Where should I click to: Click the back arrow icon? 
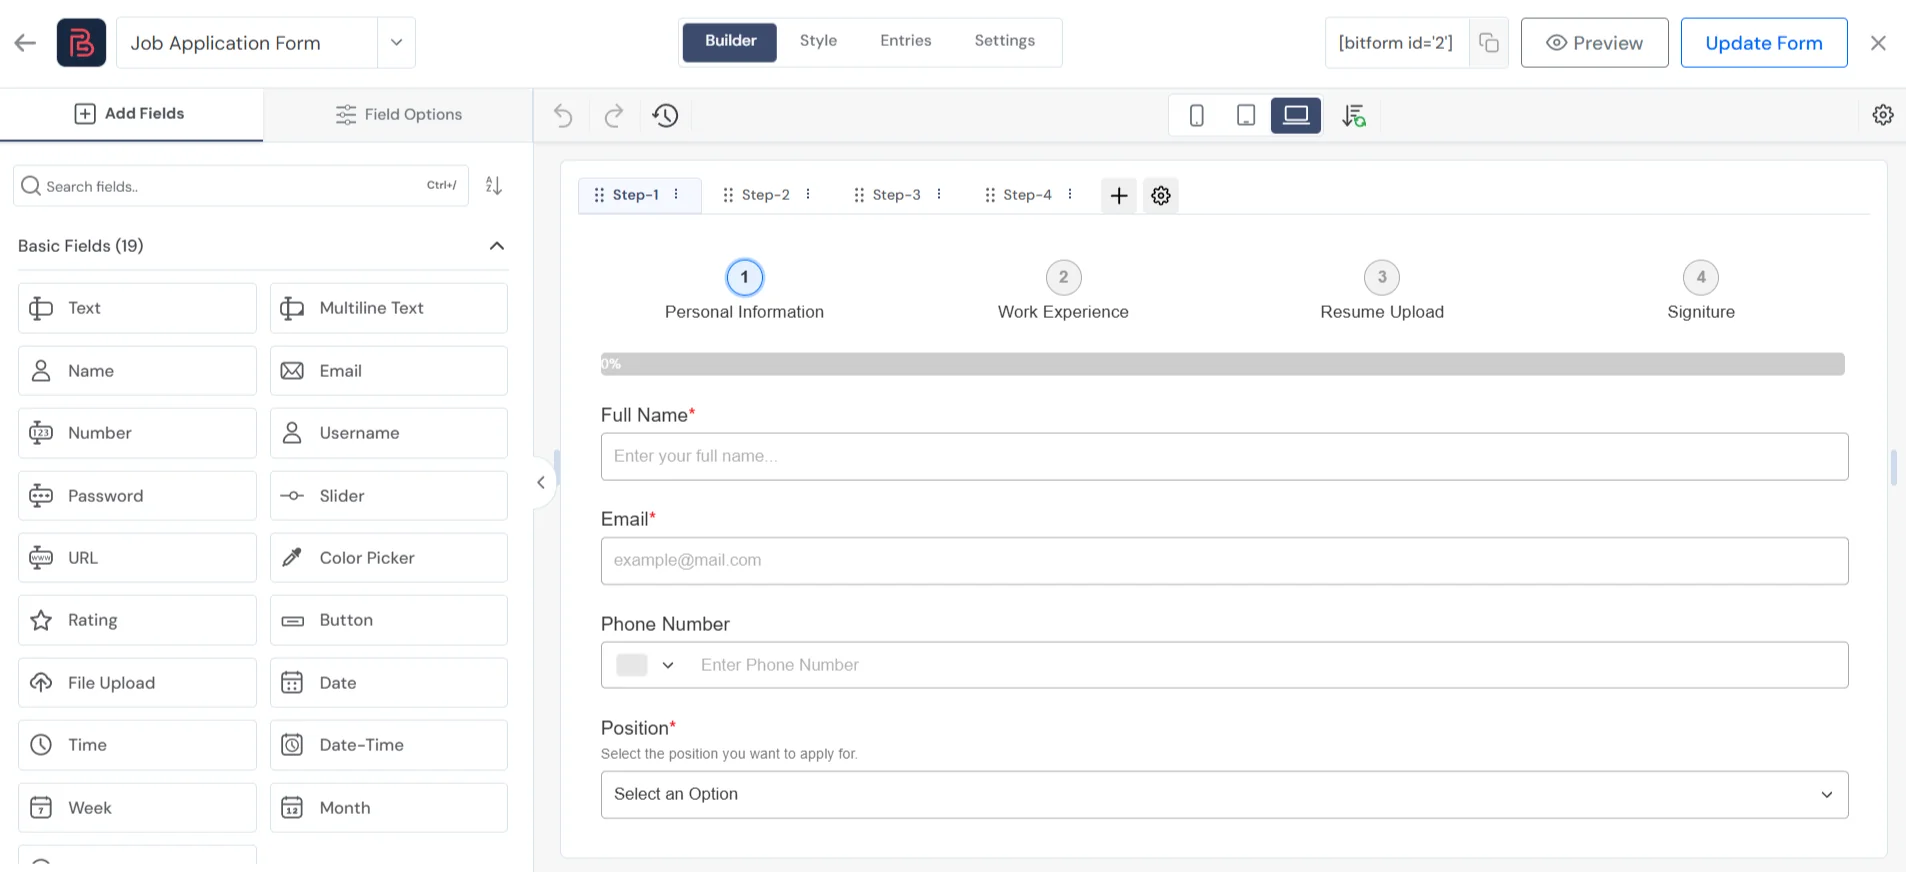coord(25,43)
